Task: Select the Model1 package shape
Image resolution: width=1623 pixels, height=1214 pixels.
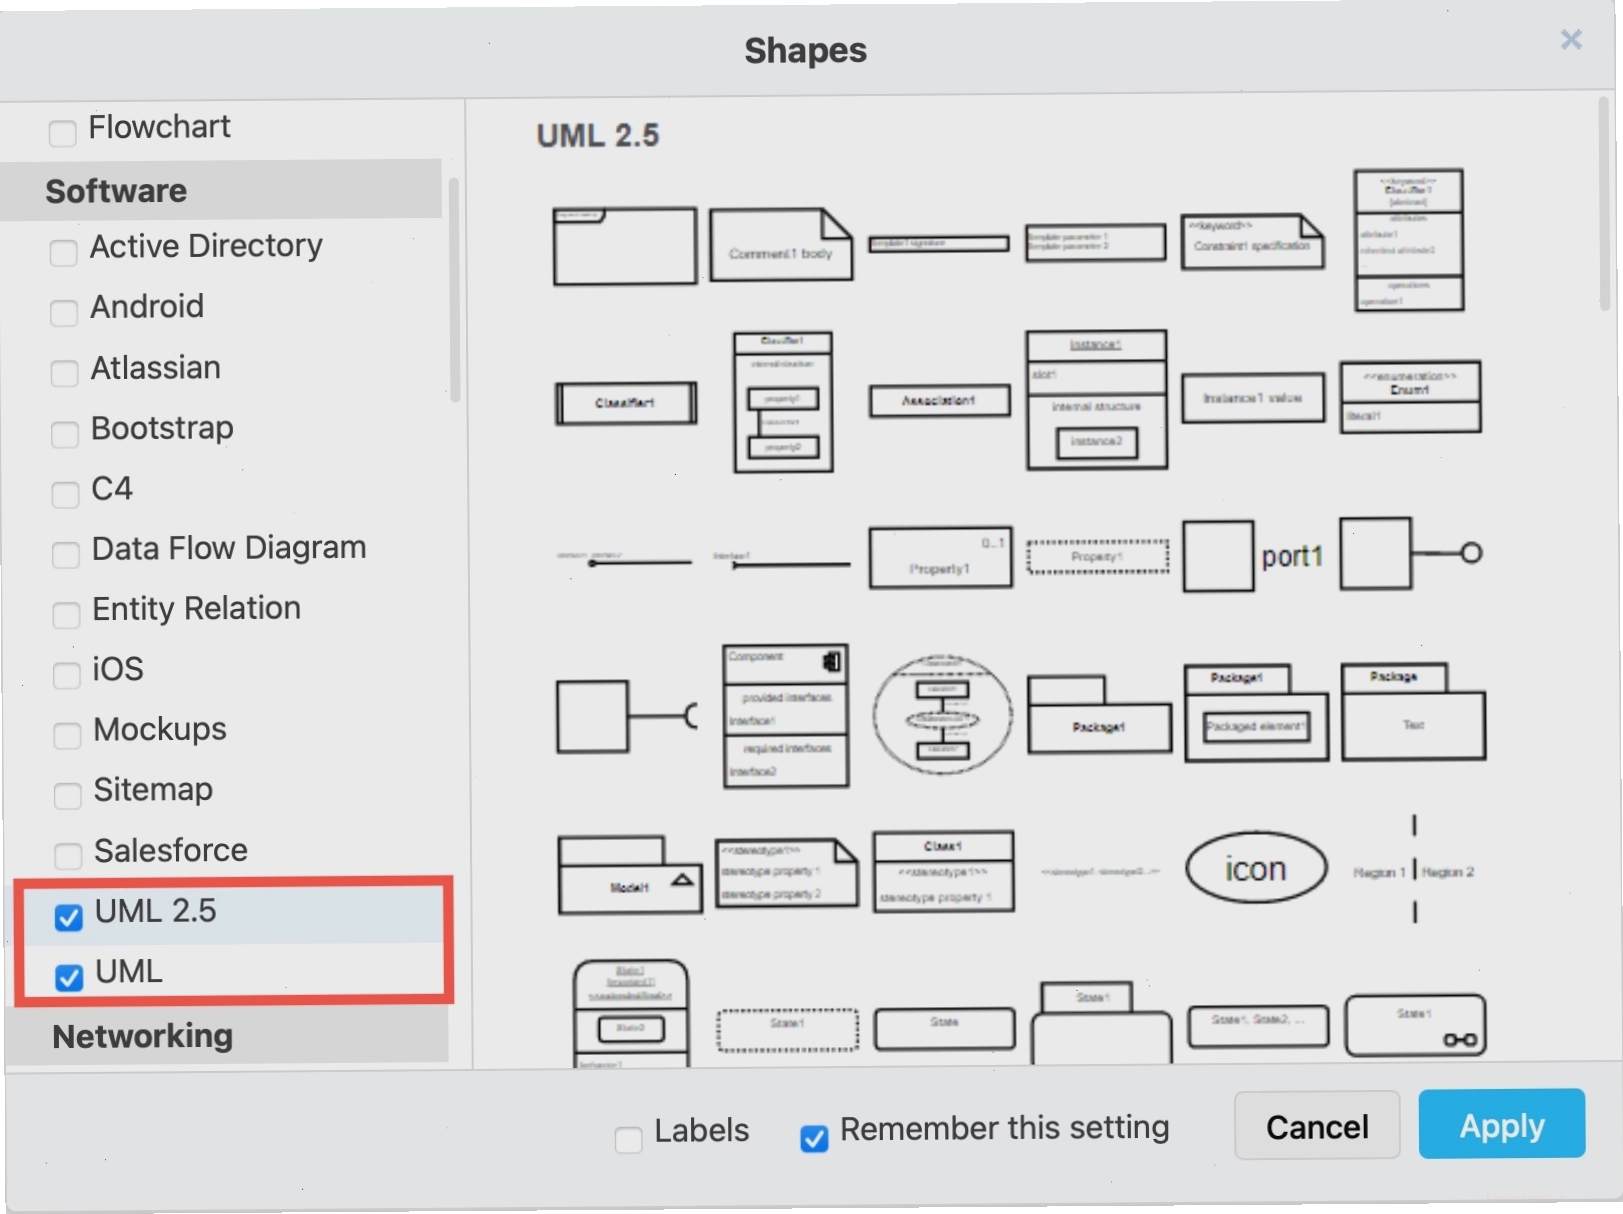Action: (629, 875)
